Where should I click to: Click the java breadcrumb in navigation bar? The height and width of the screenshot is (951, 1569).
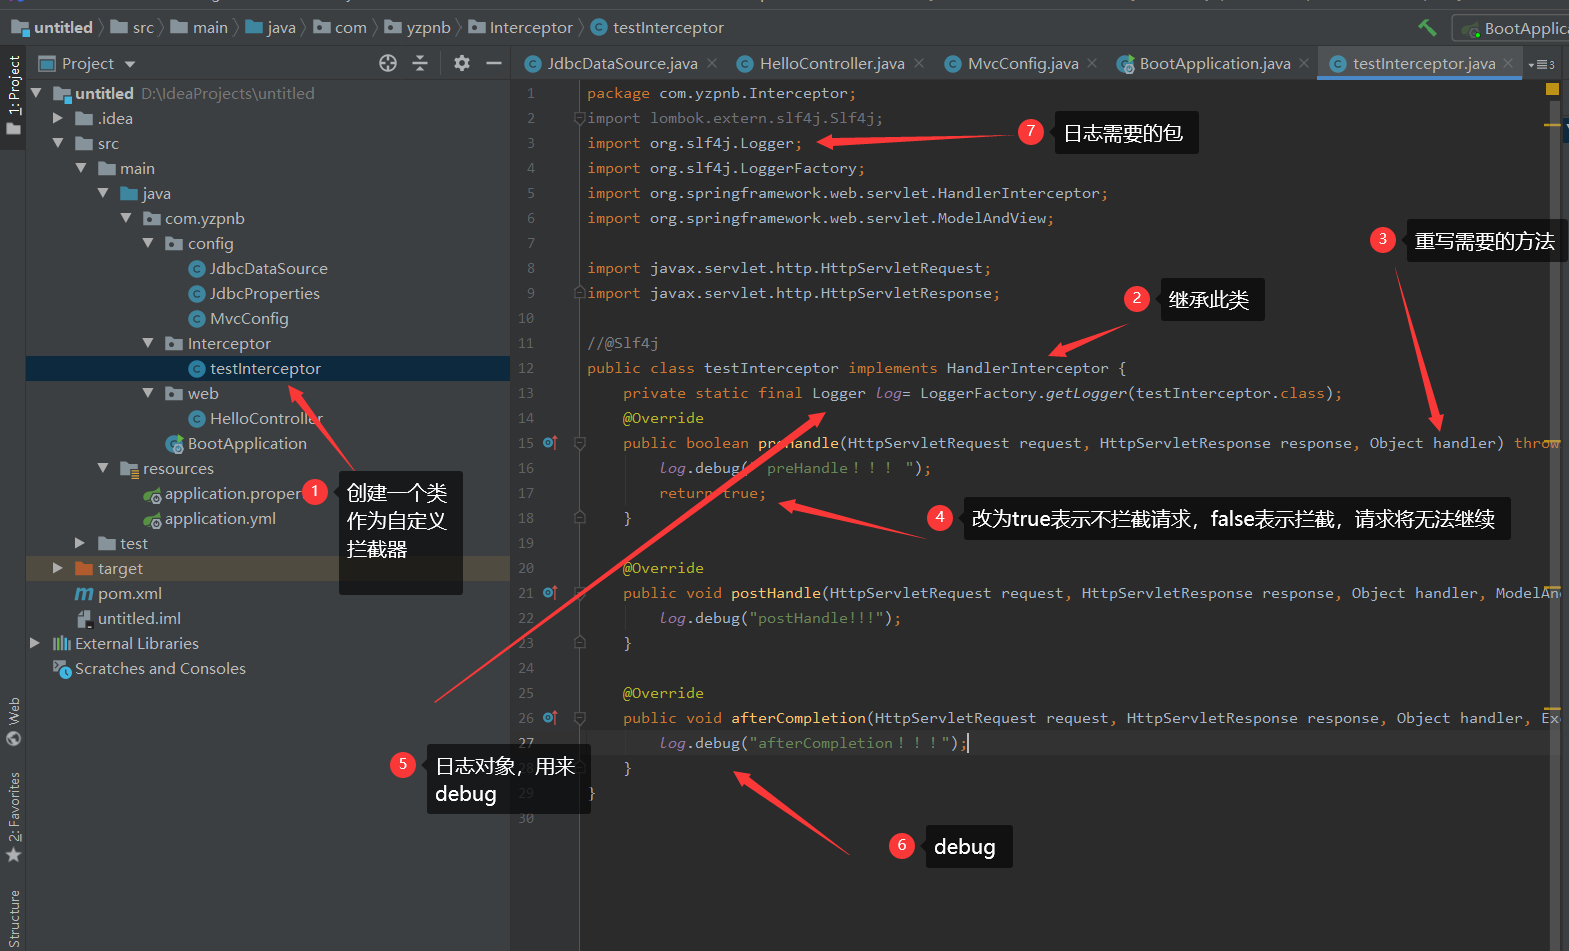271,28
